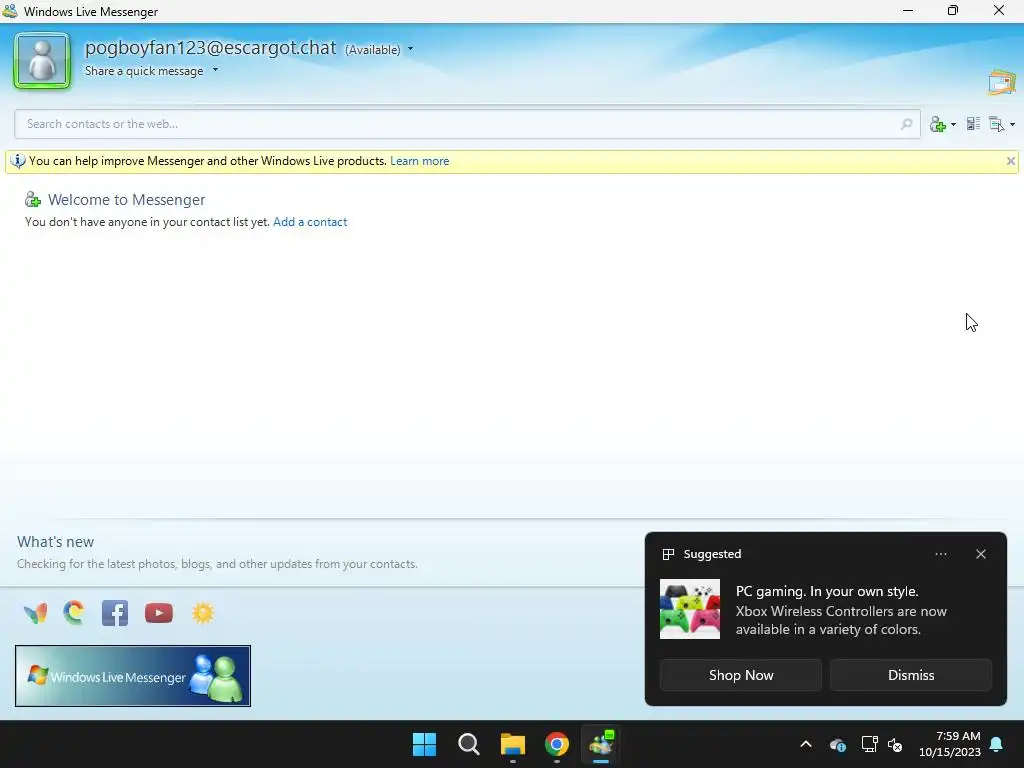This screenshot has width=1024, height=768.
Task: Click the Windows Live Messenger banner ad
Action: pos(133,676)
